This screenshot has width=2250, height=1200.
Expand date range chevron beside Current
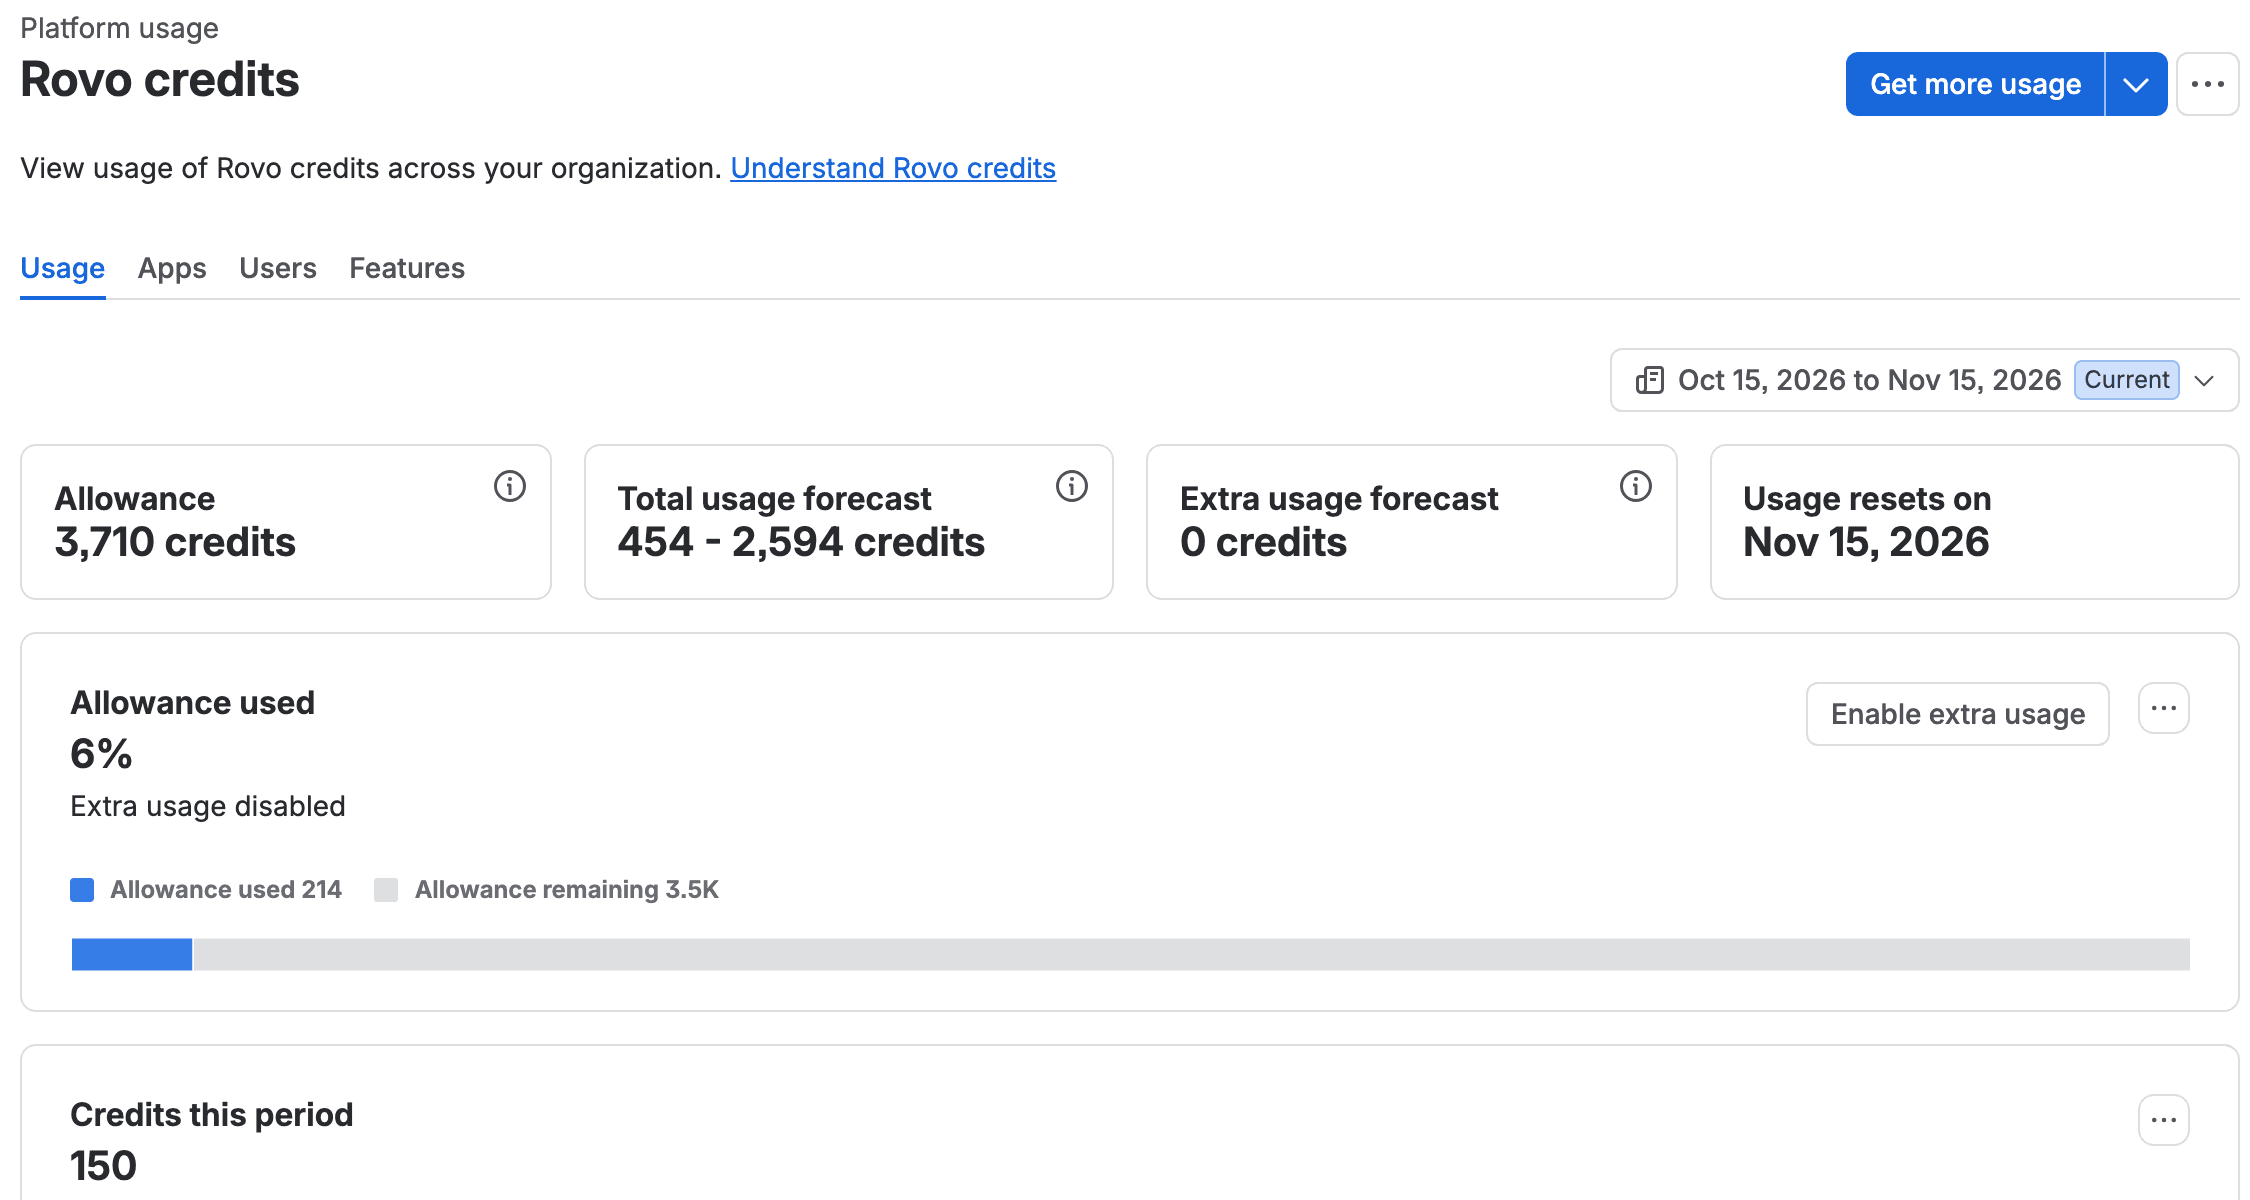(x=2204, y=380)
